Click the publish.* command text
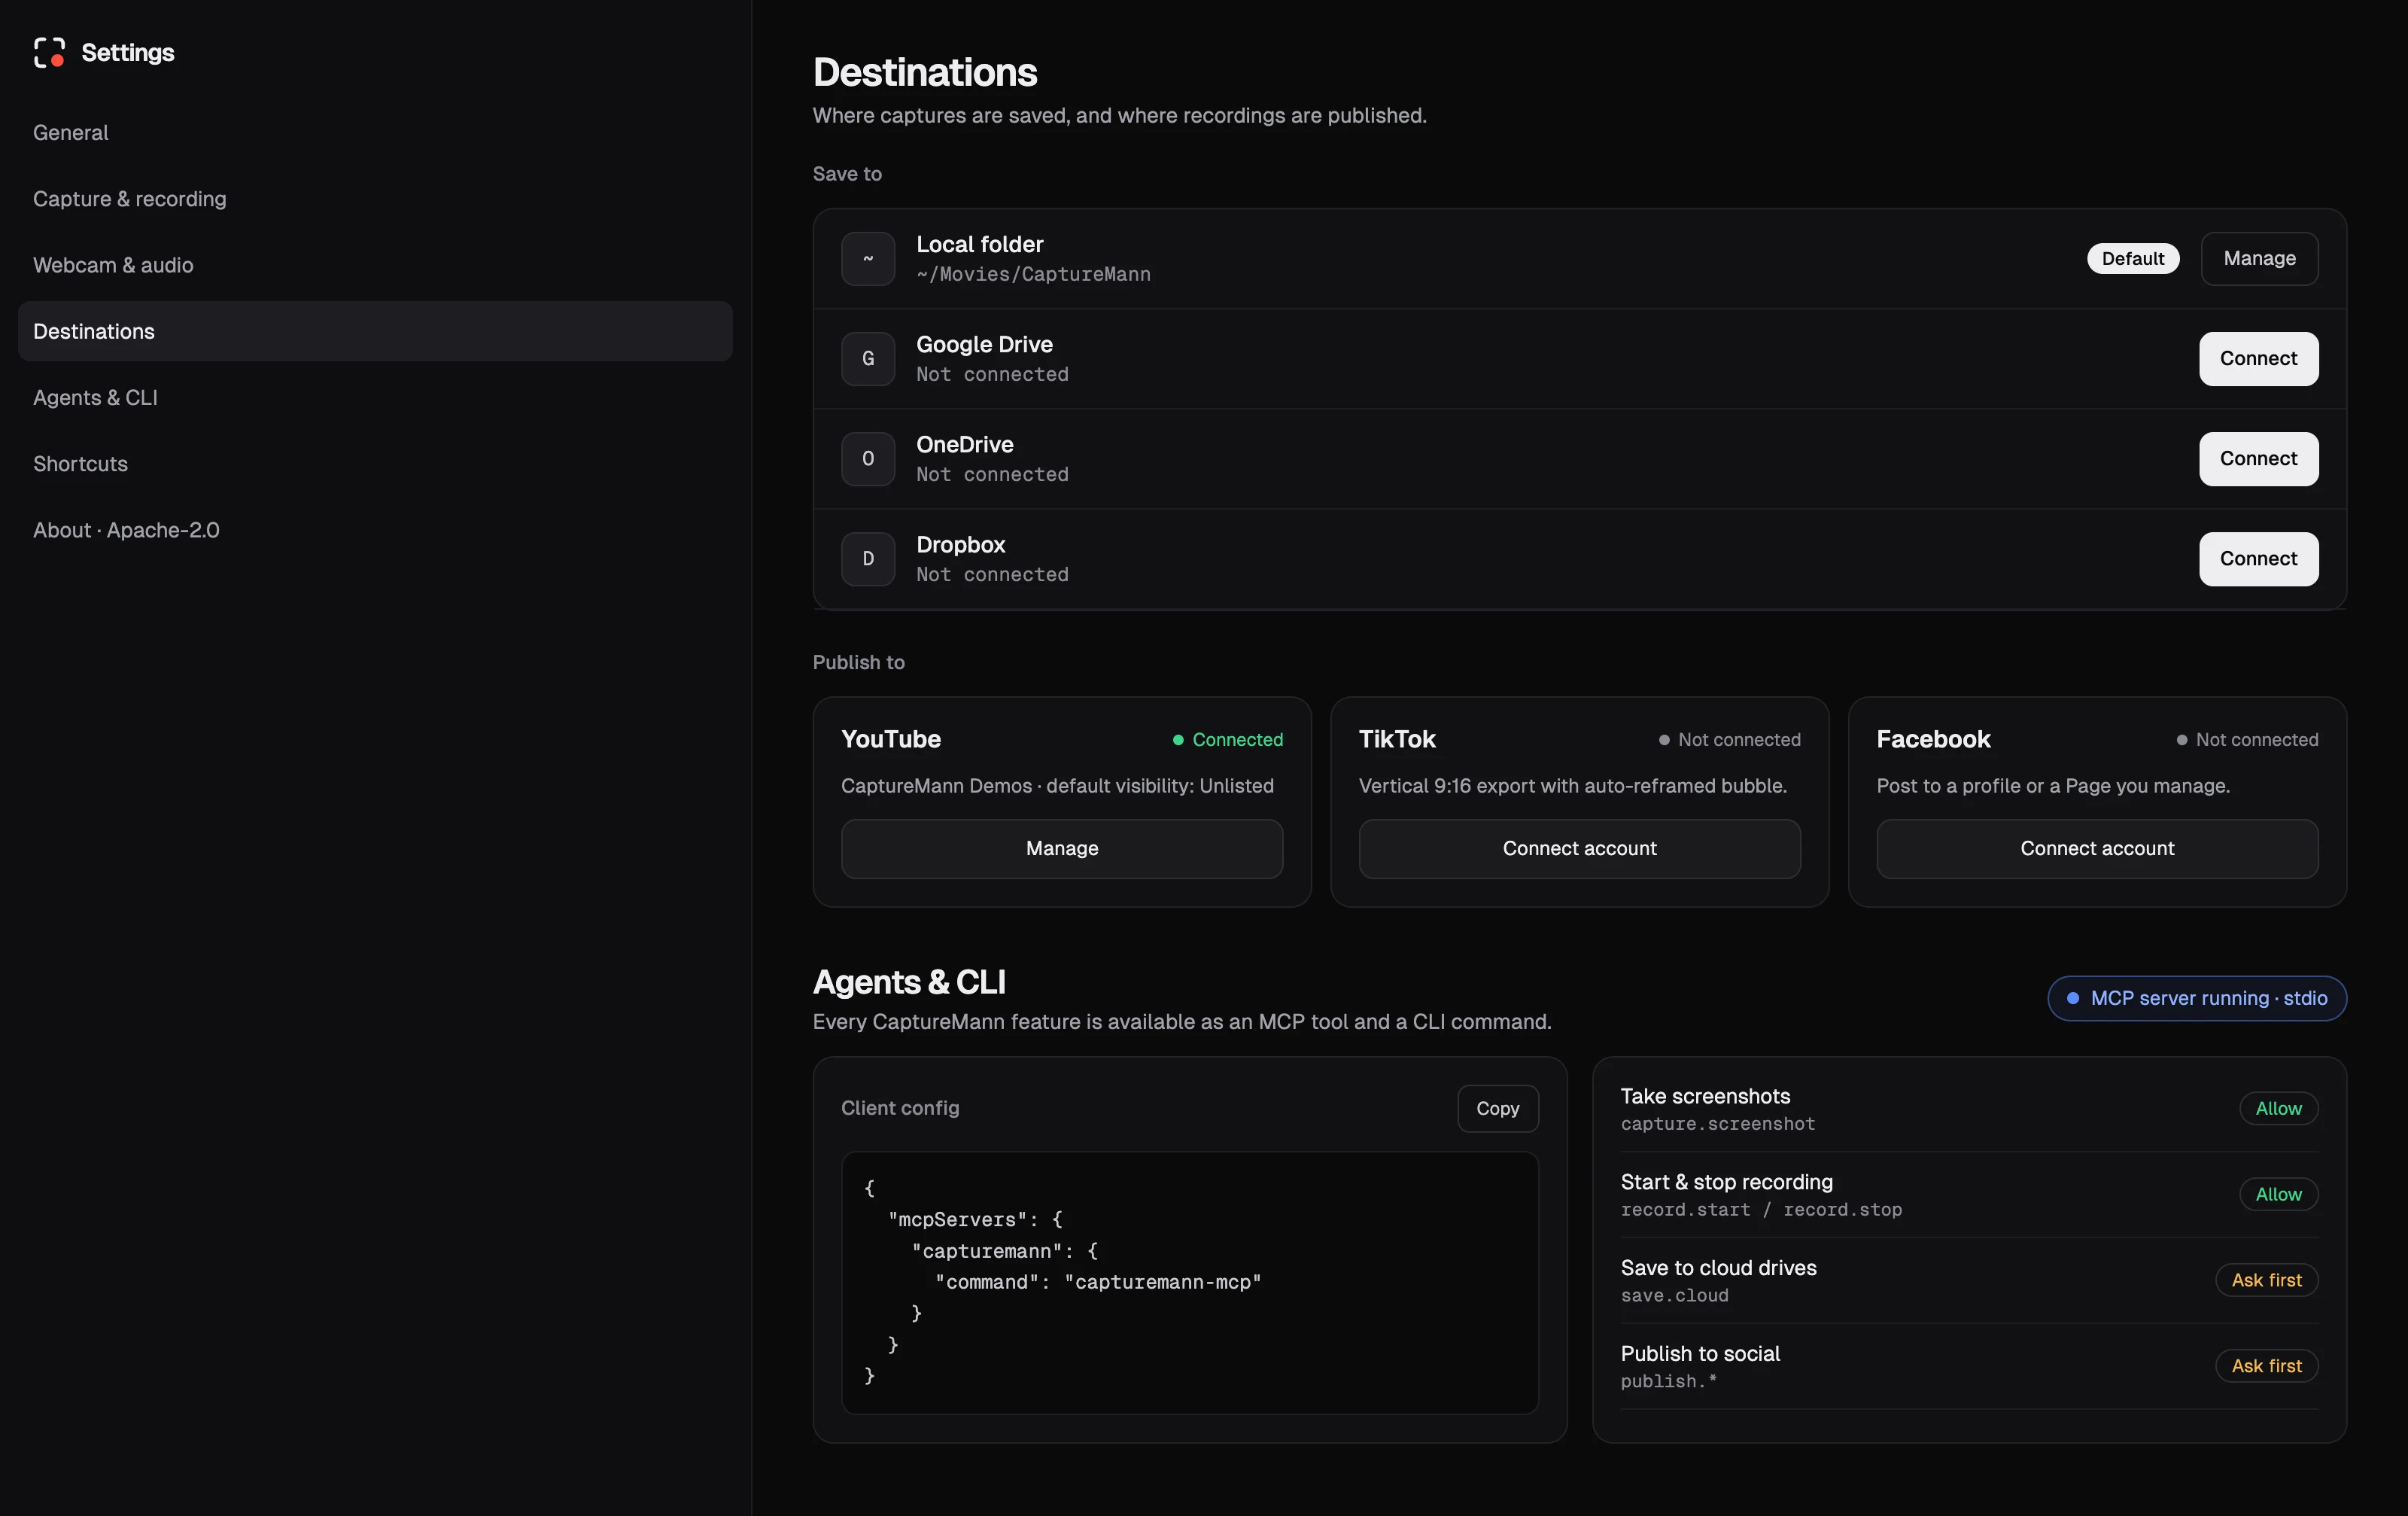 coord(1668,1381)
